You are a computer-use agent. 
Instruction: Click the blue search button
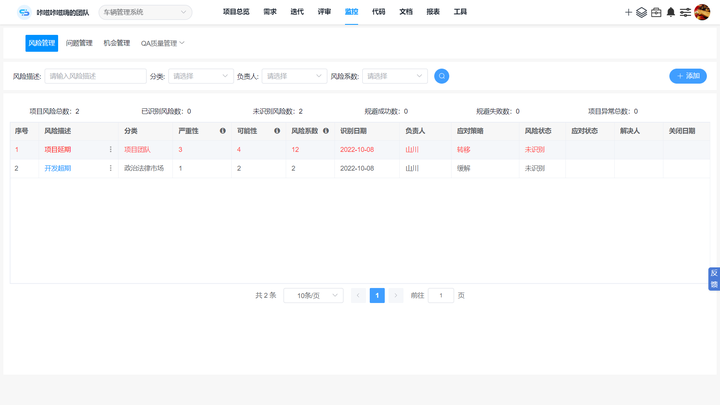coord(442,76)
